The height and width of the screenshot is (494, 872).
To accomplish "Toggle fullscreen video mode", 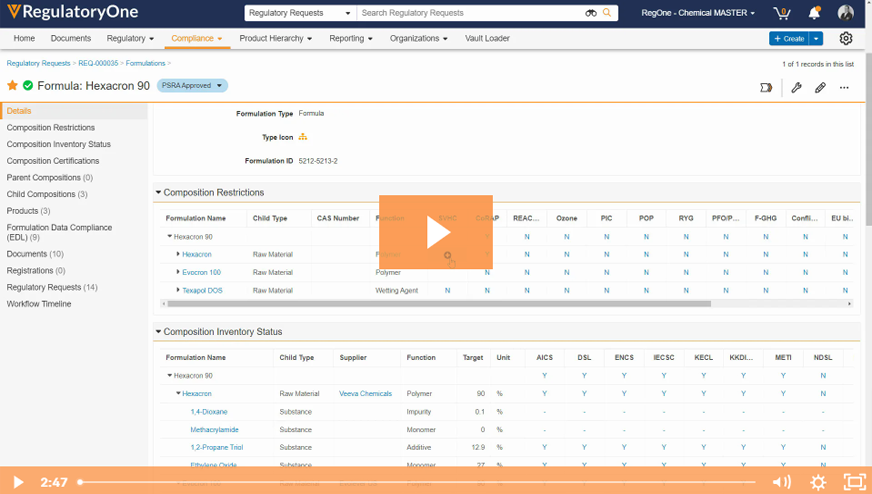I will coord(854,482).
